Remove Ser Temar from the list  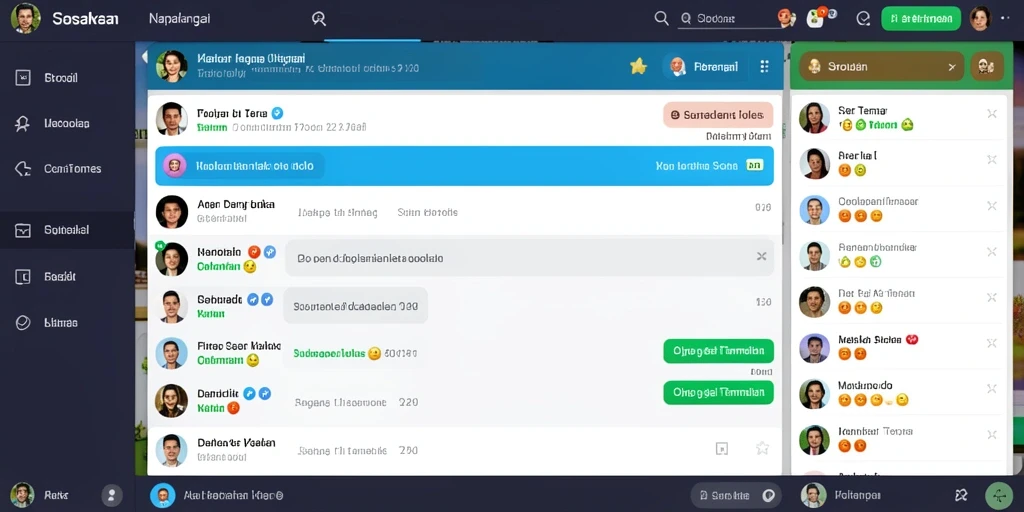991,114
